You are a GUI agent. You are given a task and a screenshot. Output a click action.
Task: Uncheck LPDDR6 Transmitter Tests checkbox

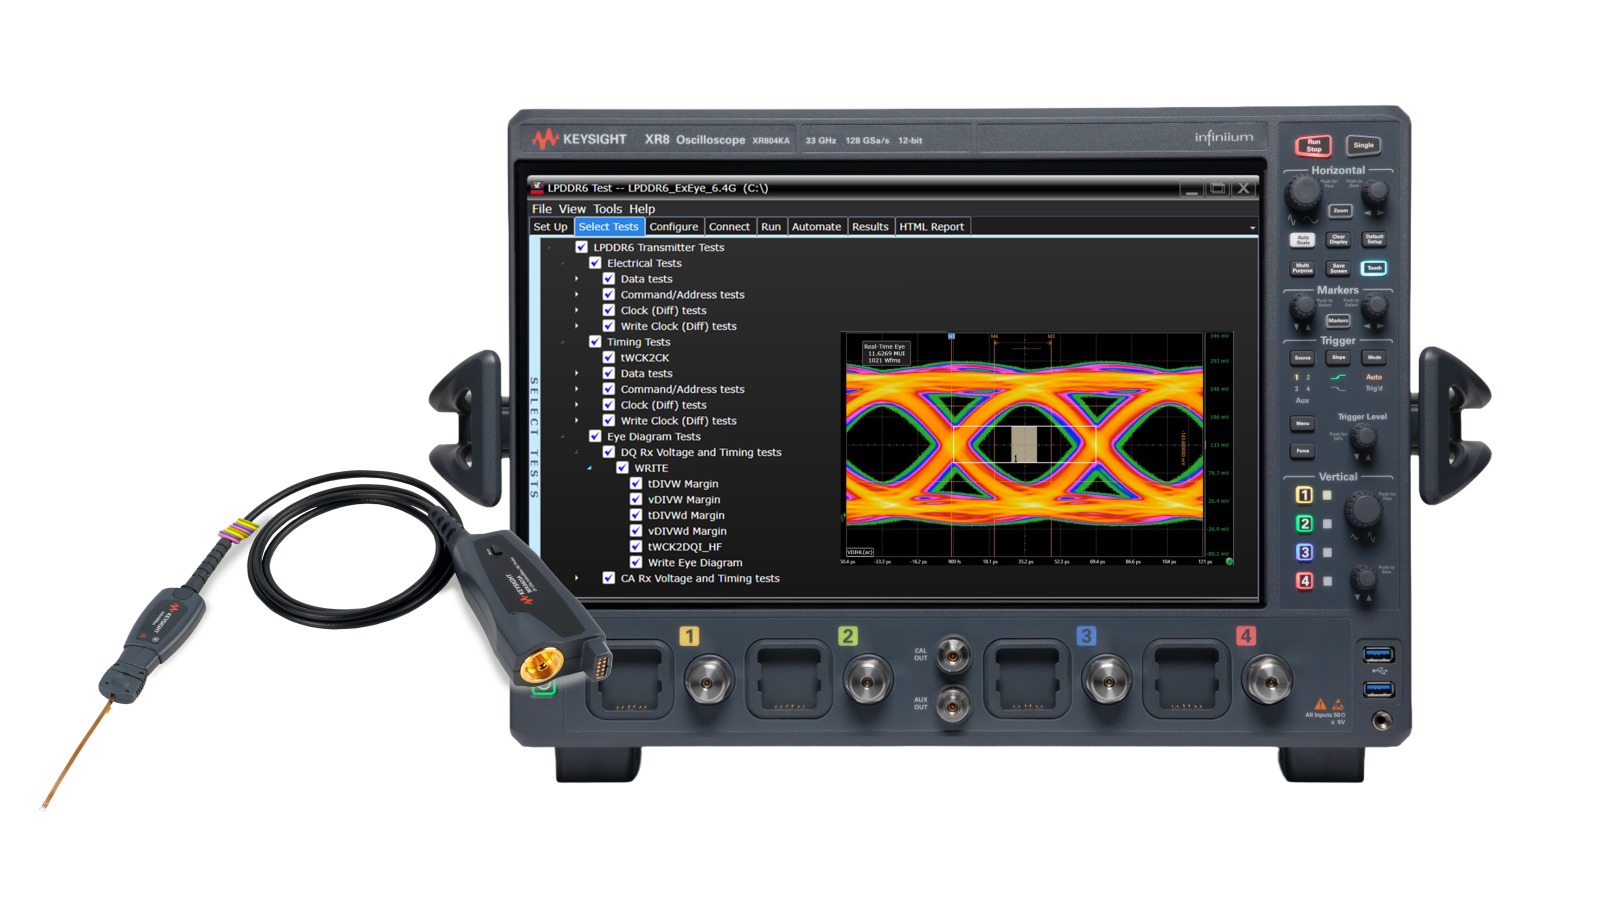581,247
